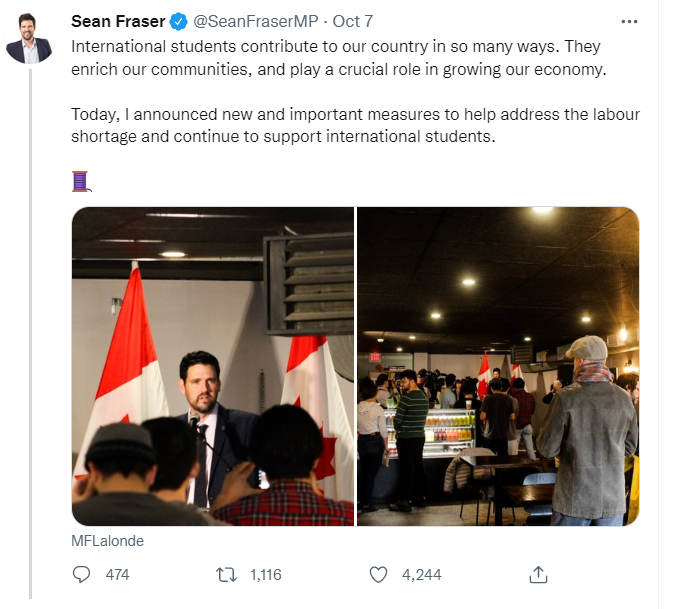Open the left photo of speaker

click(213, 366)
